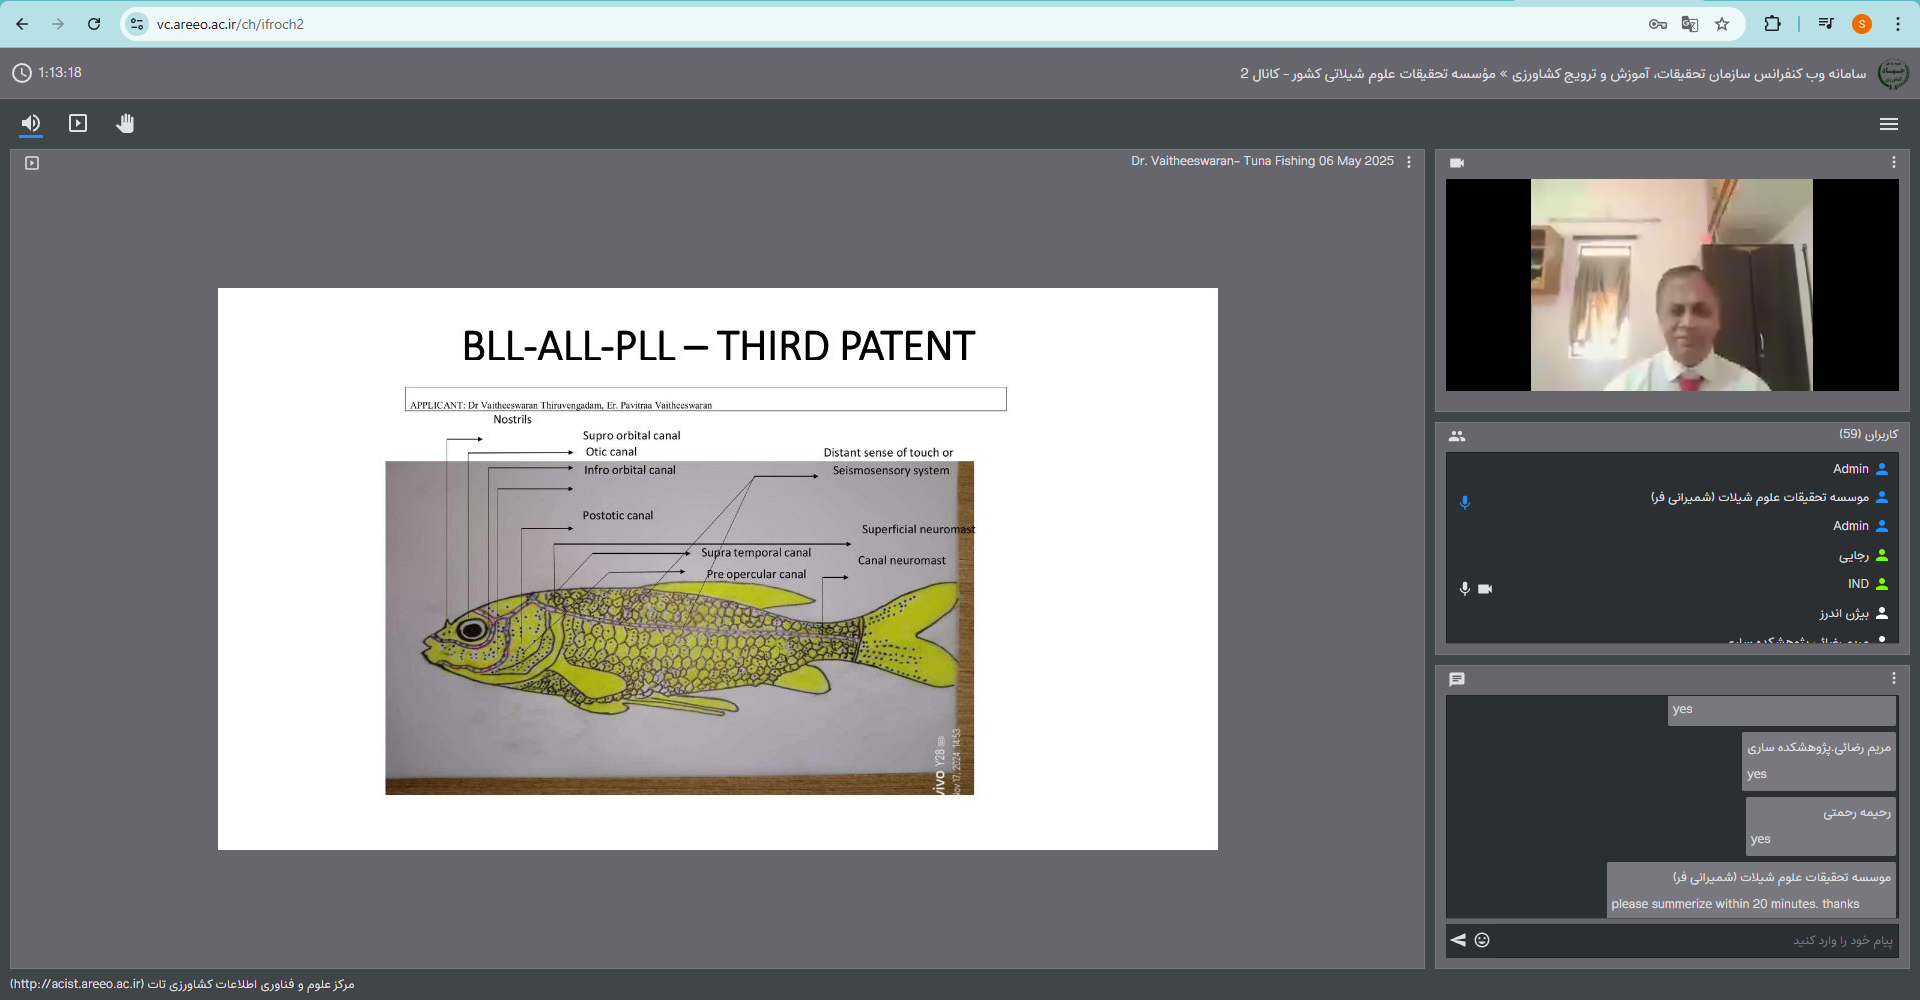Click the share pod icon above the slide
The width and height of the screenshot is (1920, 1000).
(32, 163)
